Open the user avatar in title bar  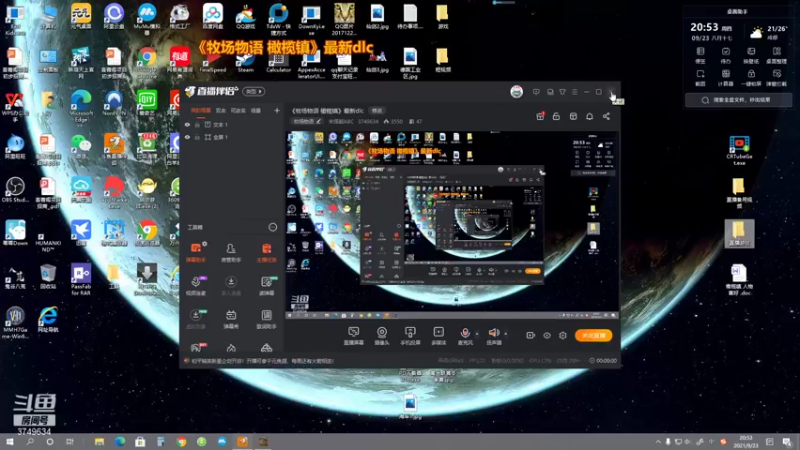pyautogui.click(x=516, y=92)
